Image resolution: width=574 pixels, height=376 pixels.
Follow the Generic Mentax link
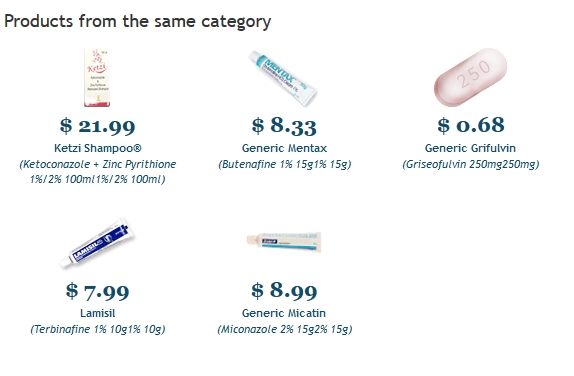pyautogui.click(x=284, y=148)
